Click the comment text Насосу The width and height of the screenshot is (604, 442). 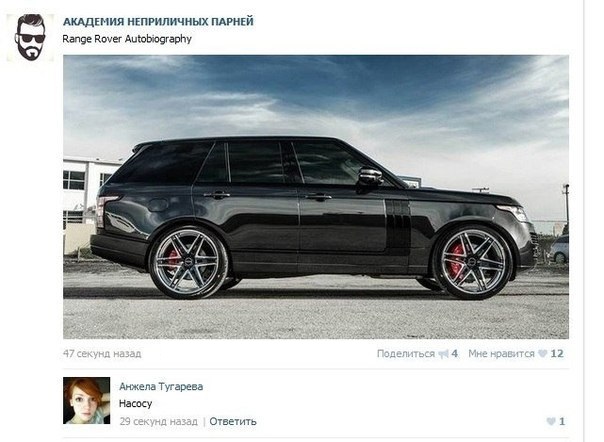click(136, 403)
